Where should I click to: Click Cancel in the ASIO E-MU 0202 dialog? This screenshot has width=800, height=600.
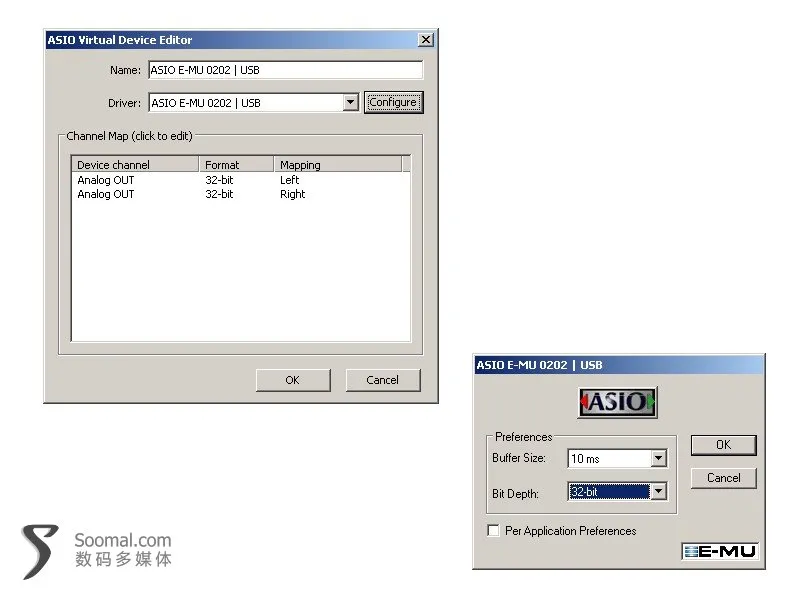(x=723, y=478)
